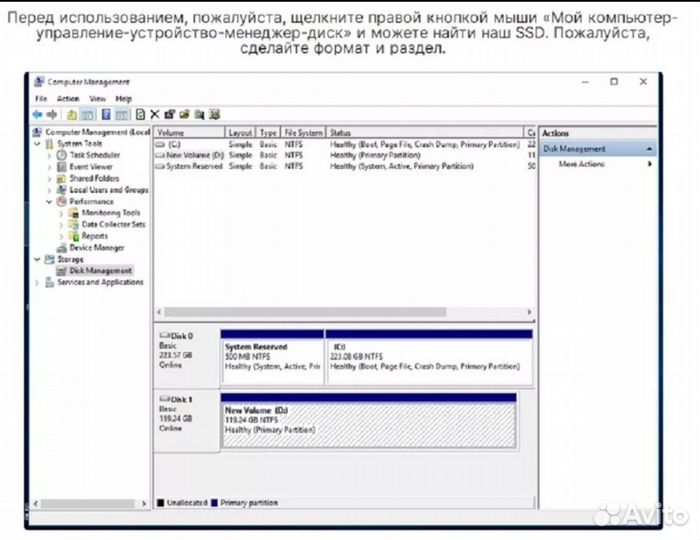
Task: Click the Disk 1 drive icon
Action: [165, 399]
